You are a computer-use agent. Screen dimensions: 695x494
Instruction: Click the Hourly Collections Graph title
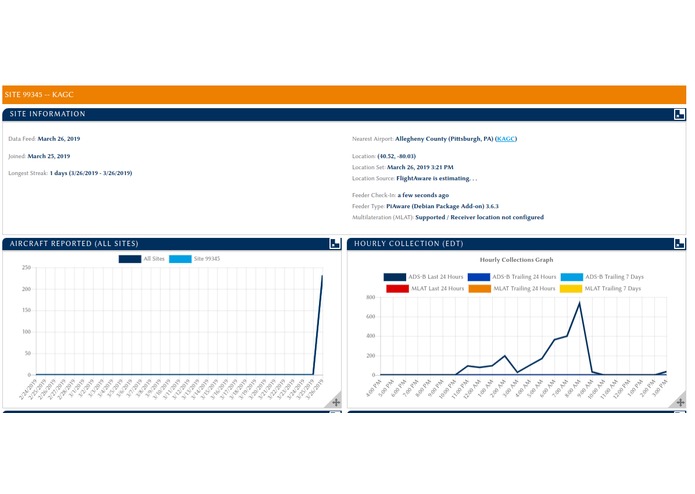pos(516,260)
